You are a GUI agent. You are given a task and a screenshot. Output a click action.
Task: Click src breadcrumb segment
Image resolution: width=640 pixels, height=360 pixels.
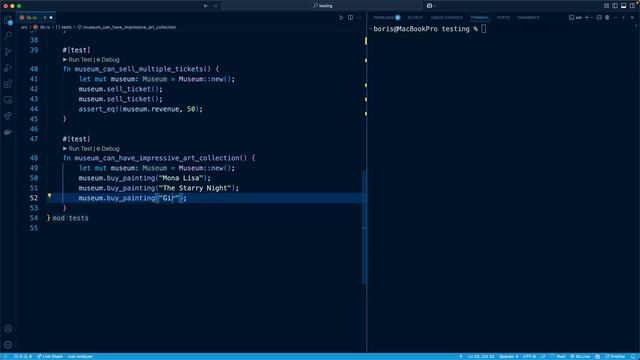pos(24,27)
